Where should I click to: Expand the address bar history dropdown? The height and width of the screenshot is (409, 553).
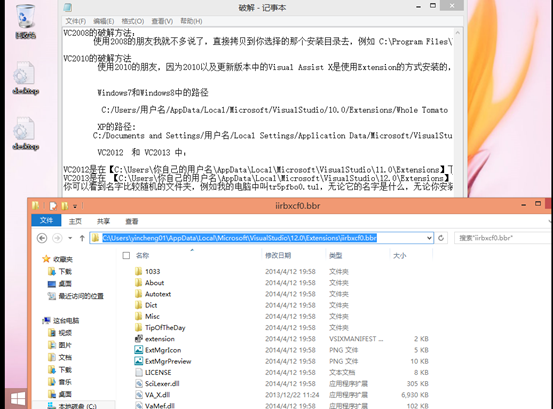[429, 238]
